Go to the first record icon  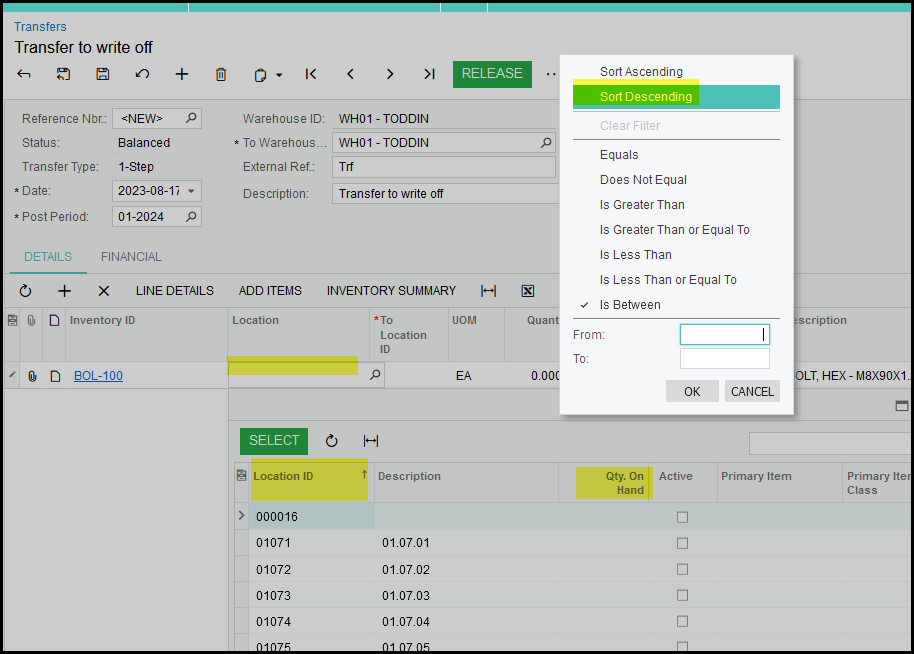pos(311,74)
